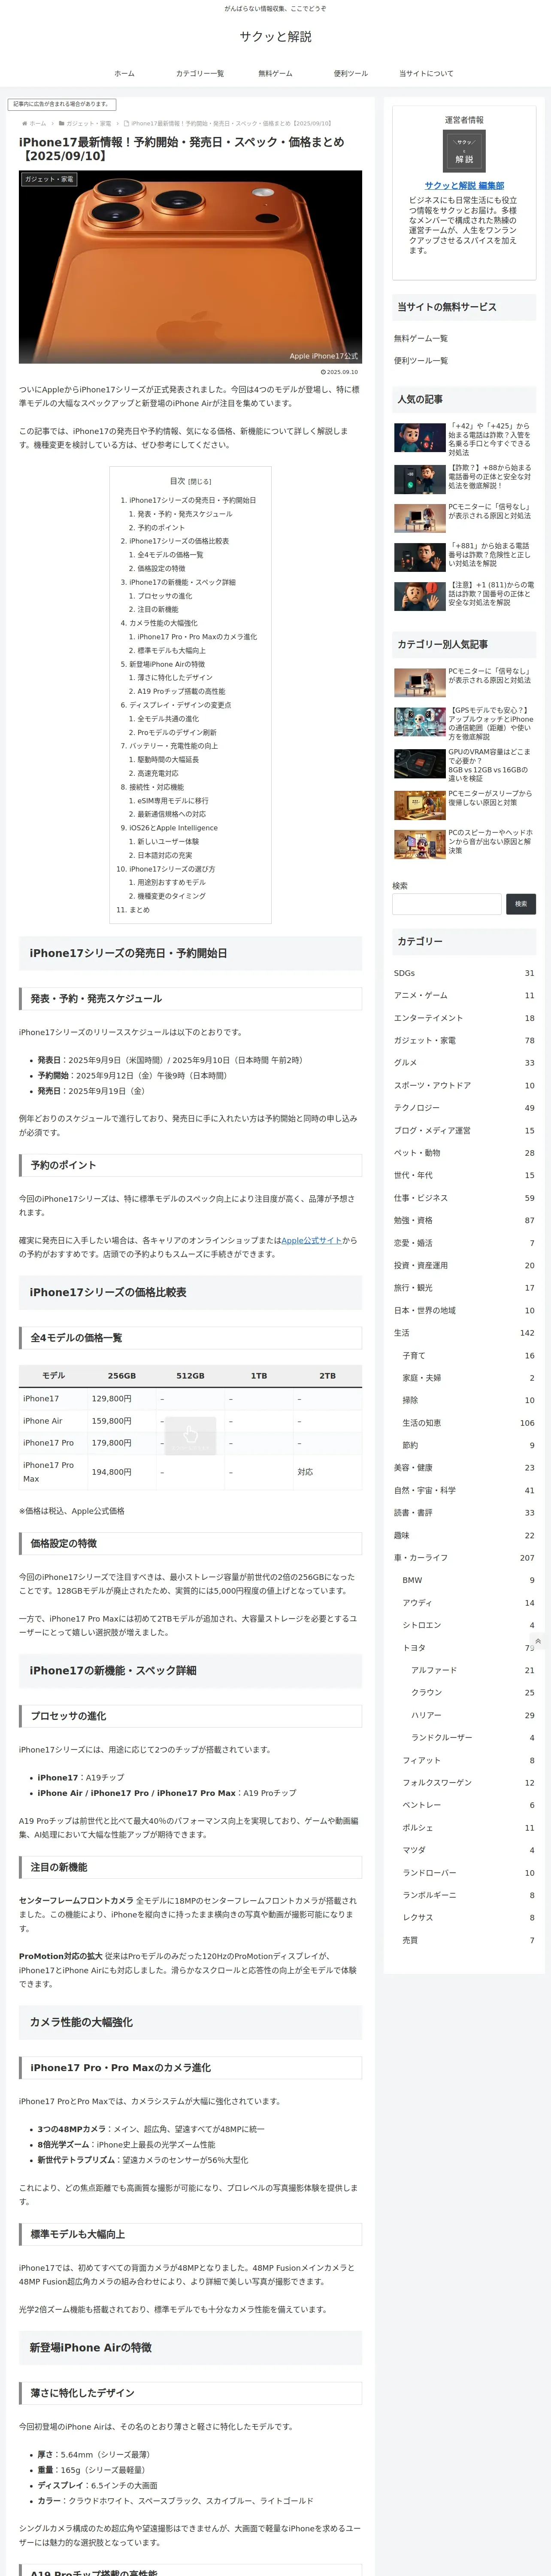Open the カテゴリー一覧 navigation menu
Image resolution: width=551 pixels, height=2576 pixels.
tap(200, 73)
